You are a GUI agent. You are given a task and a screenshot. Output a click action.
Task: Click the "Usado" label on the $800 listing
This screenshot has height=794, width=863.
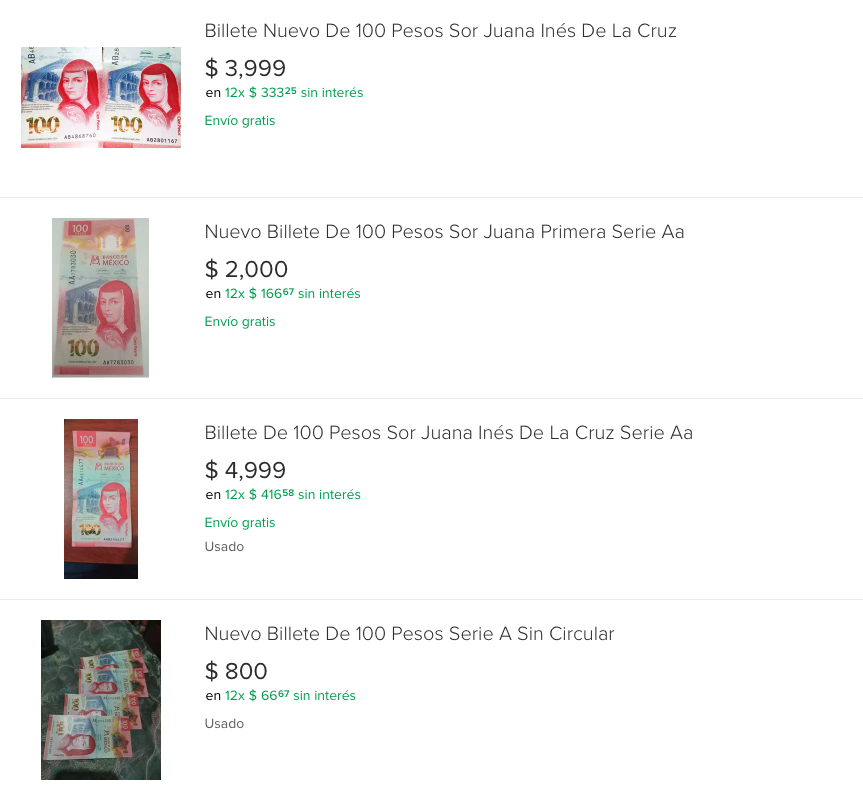[x=224, y=723]
